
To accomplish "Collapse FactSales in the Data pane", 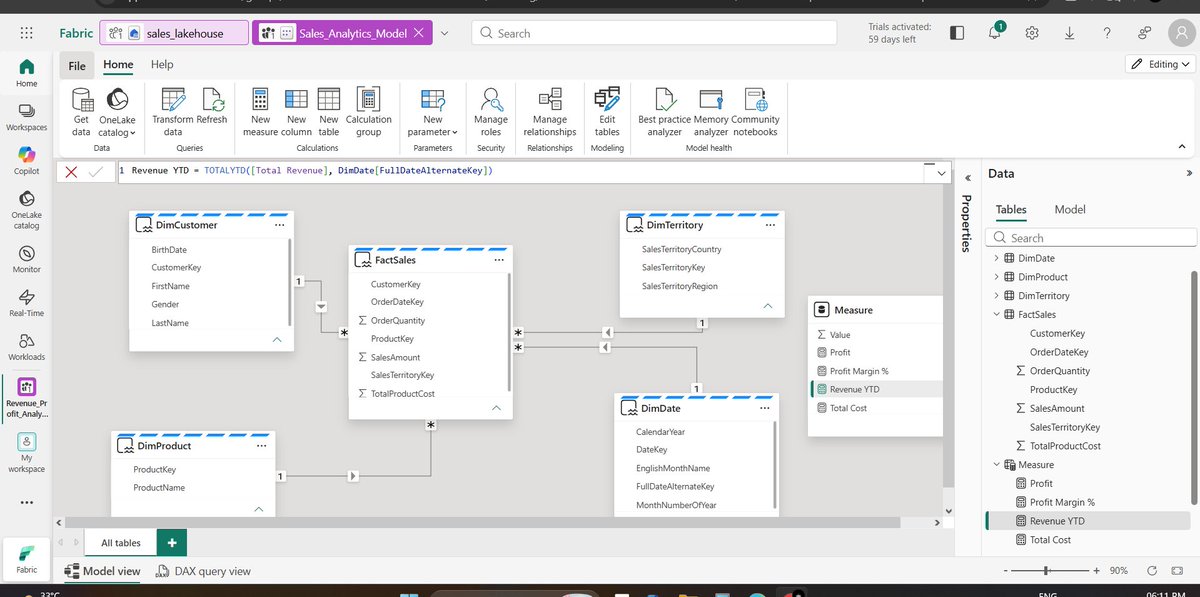I will point(996,314).
